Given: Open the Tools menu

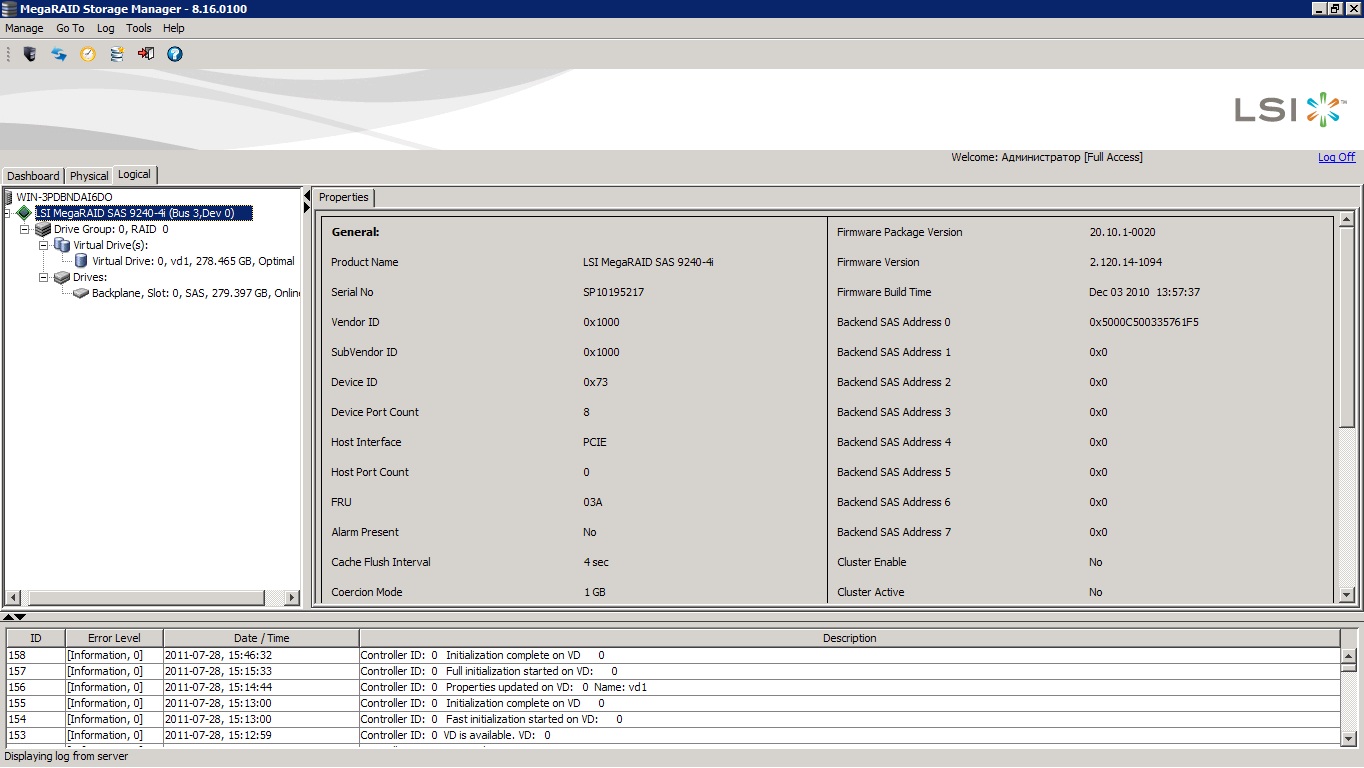Looking at the screenshot, I should [x=139, y=28].
